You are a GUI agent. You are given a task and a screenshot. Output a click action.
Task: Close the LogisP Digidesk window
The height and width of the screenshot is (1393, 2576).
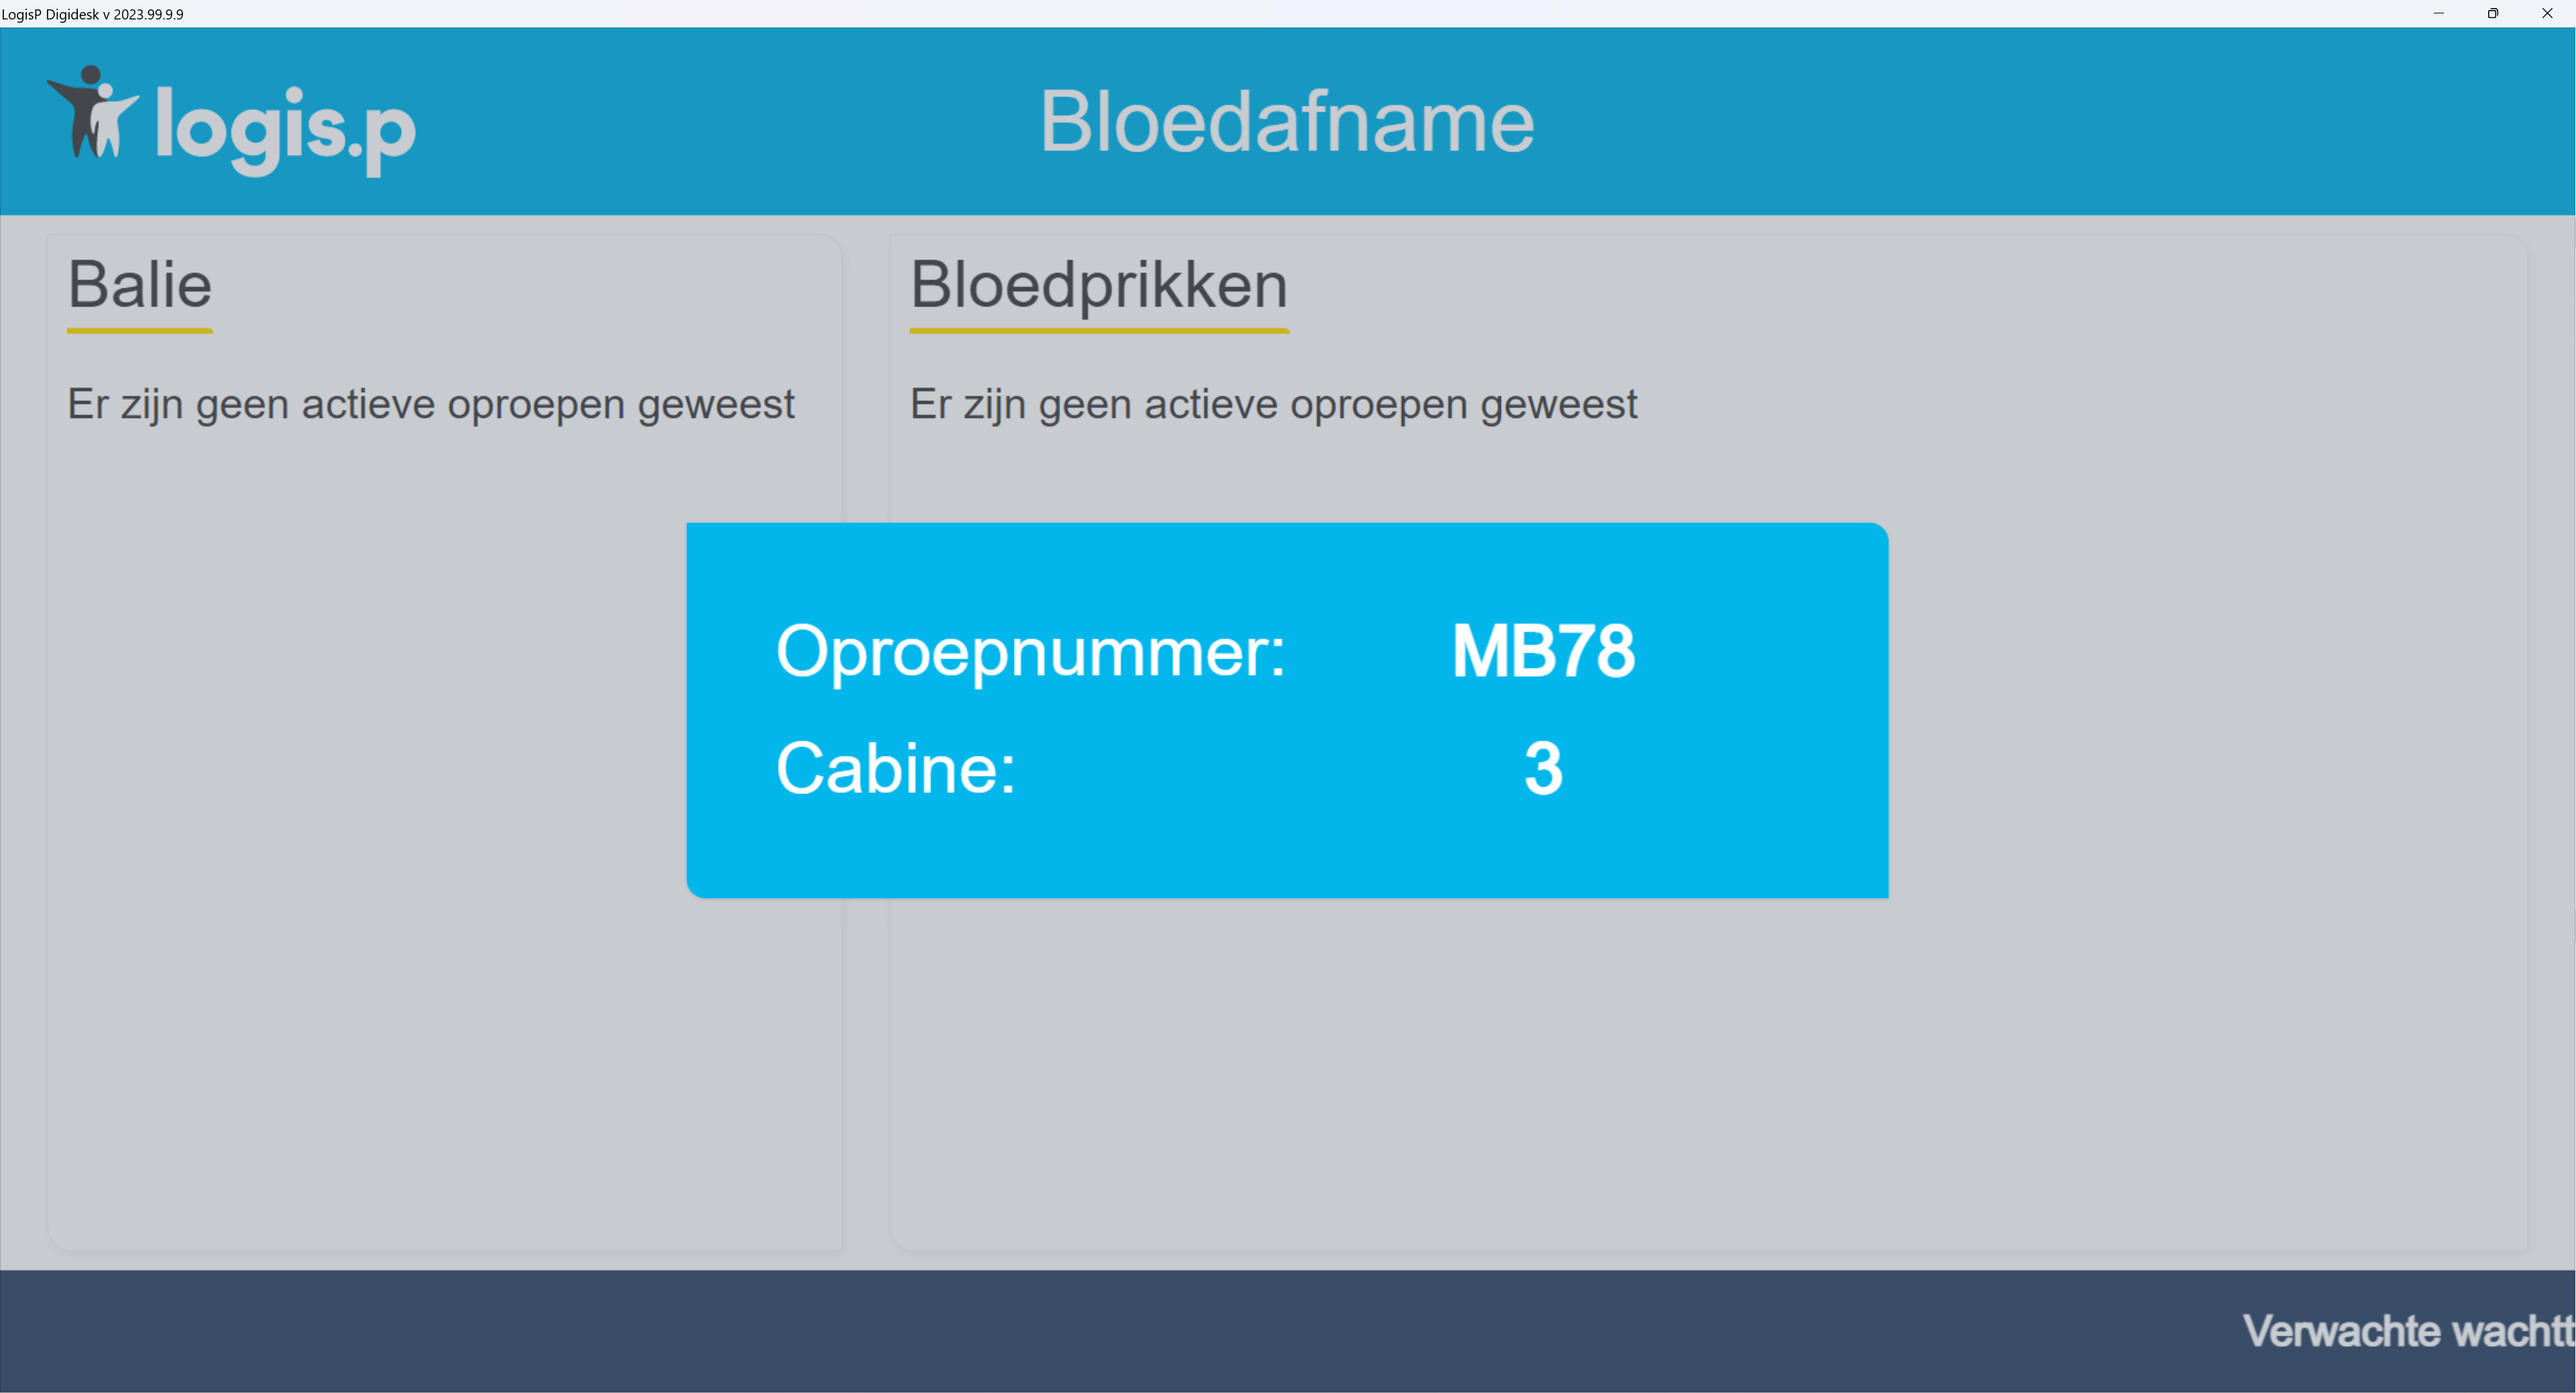[x=2546, y=14]
